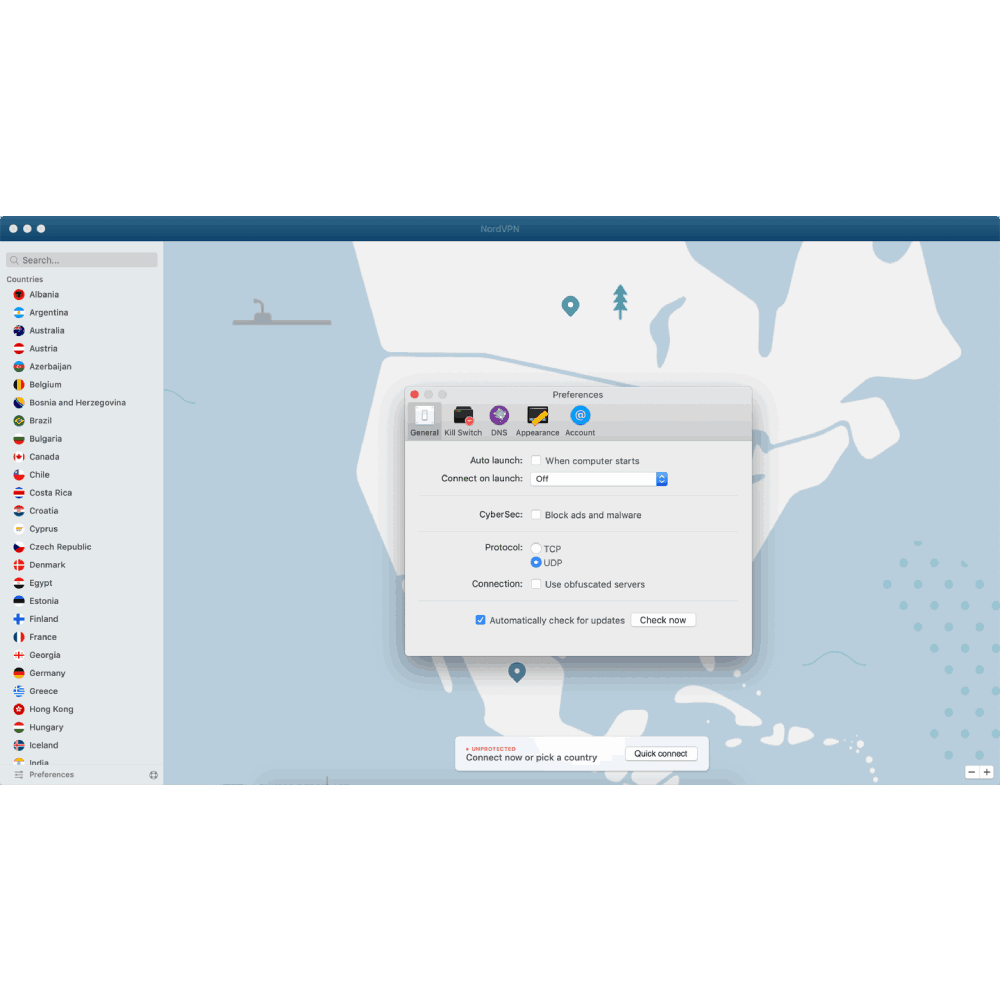Click the Egypt flag icon
The image size is (1000, 1000).
pyautogui.click(x=19, y=583)
